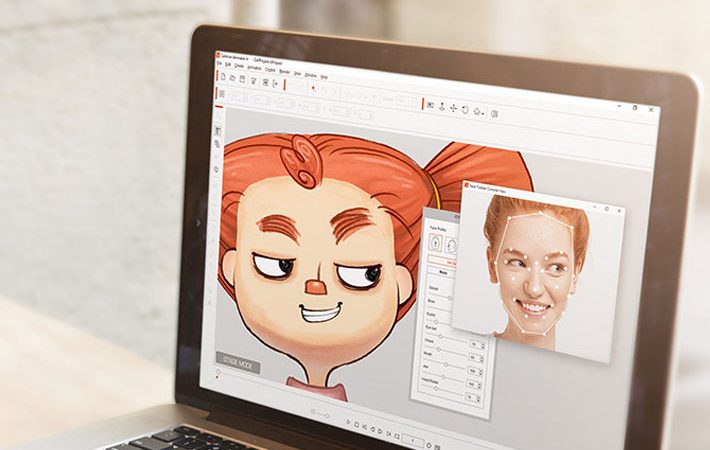710x450 pixels.
Task: Click the Stop button in playback bar
Action: pos(357,425)
